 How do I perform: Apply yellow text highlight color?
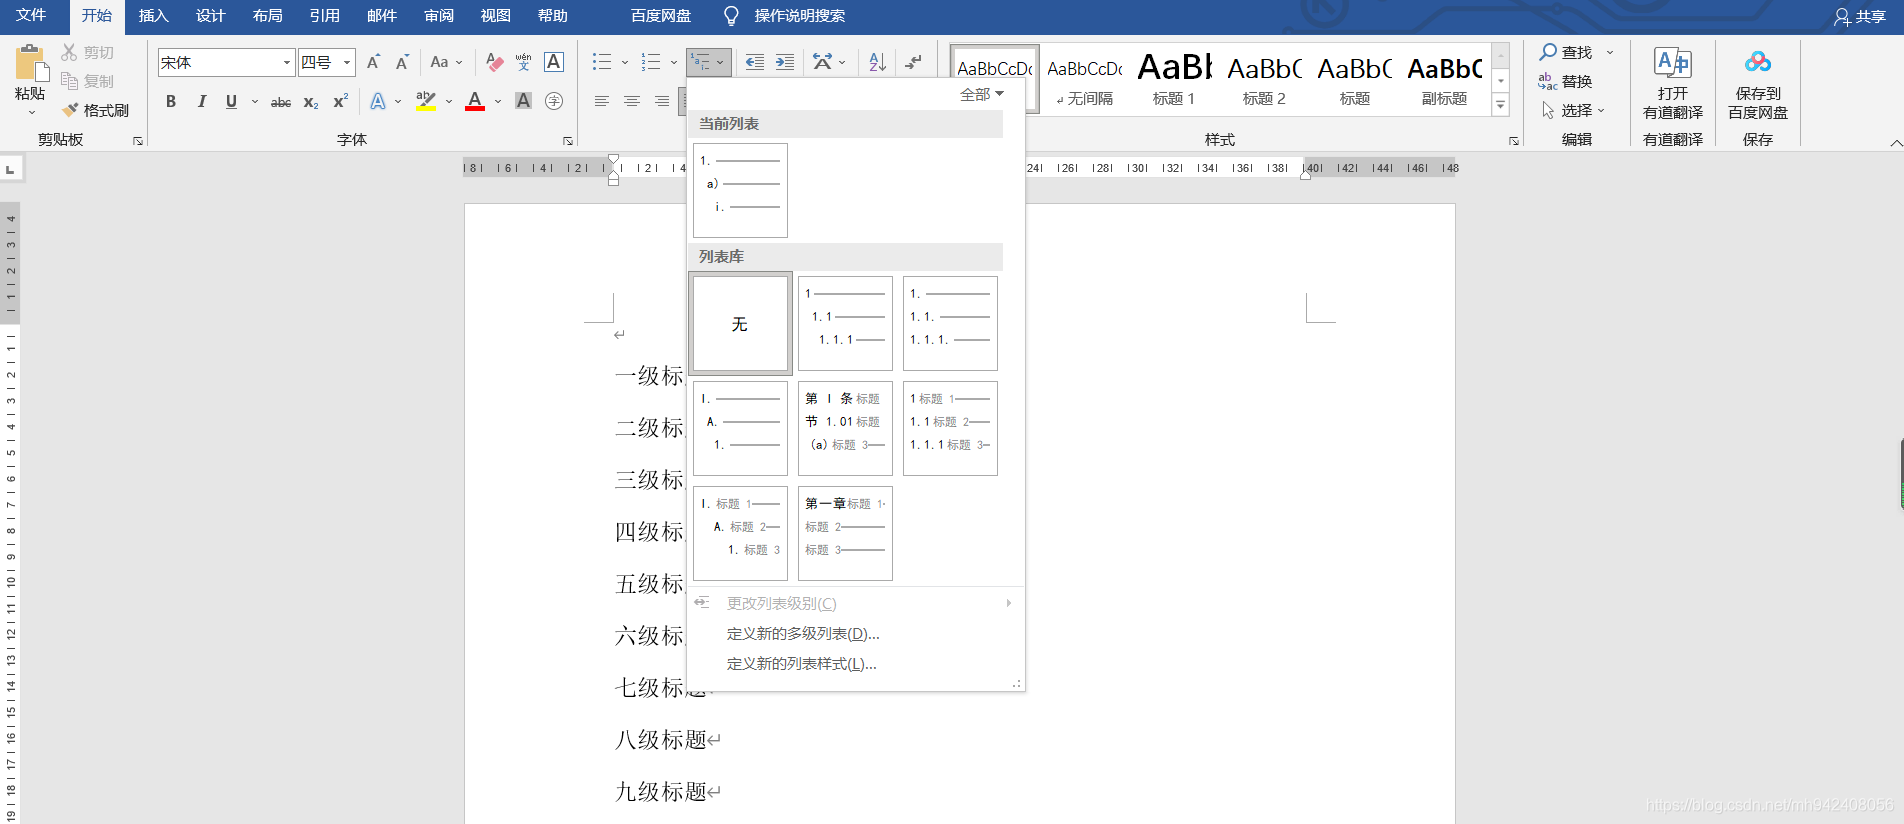[426, 101]
